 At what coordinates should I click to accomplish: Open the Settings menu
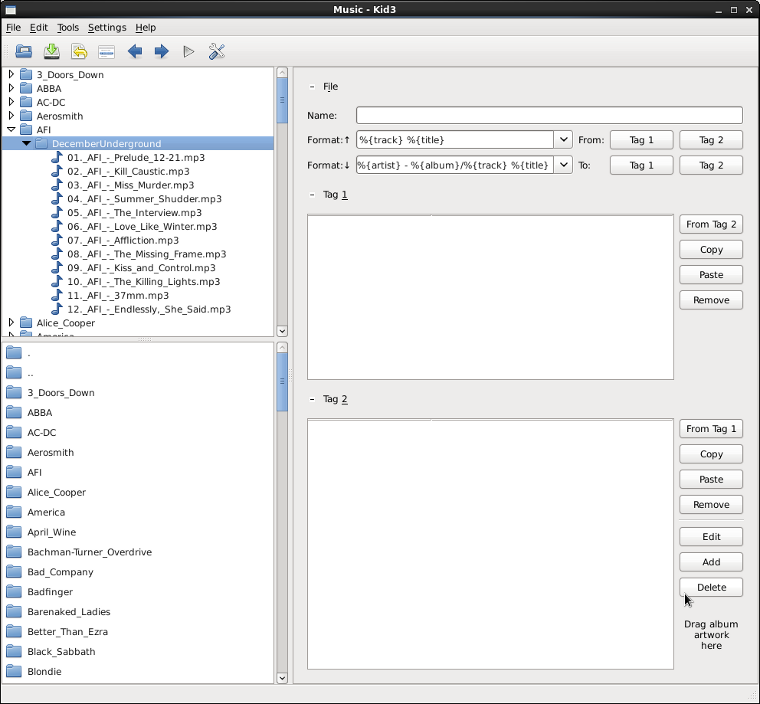pyautogui.click(x=107, y=27)
